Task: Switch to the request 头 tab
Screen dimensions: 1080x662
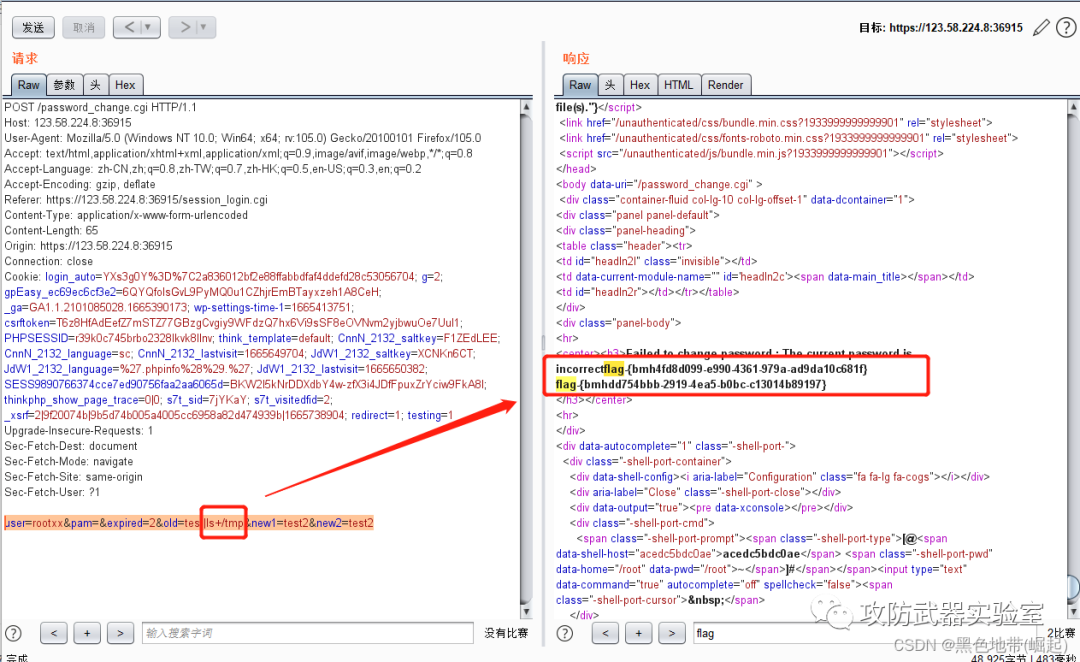Action: 96,85
